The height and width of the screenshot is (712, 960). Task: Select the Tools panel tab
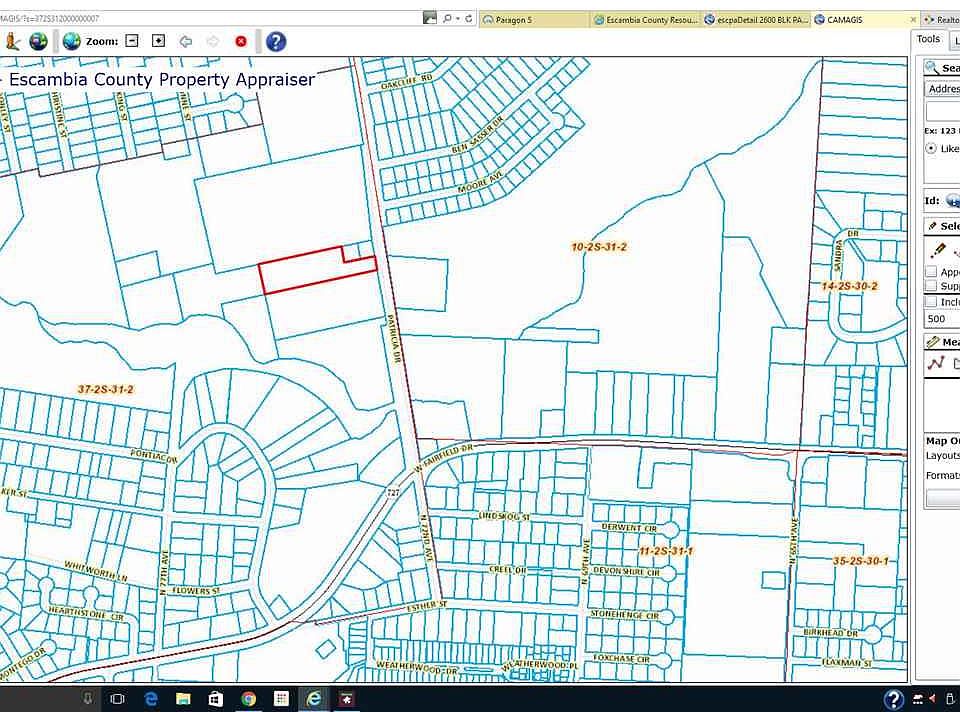[928, 39]
